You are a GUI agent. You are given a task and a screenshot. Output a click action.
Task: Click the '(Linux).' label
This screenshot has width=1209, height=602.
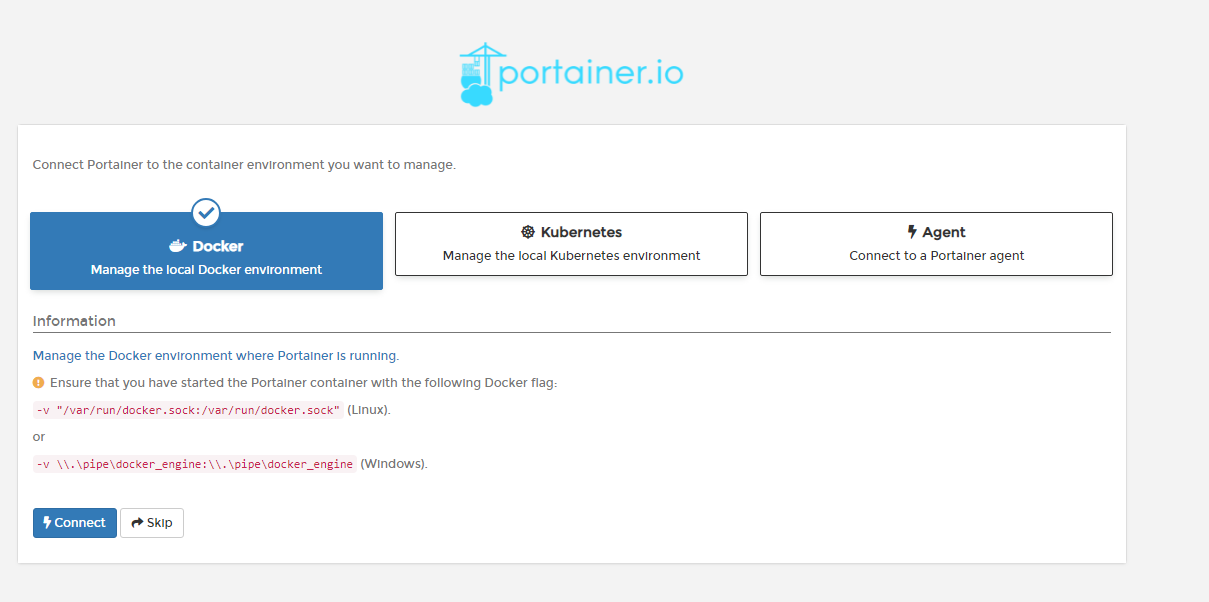point(369,410)
